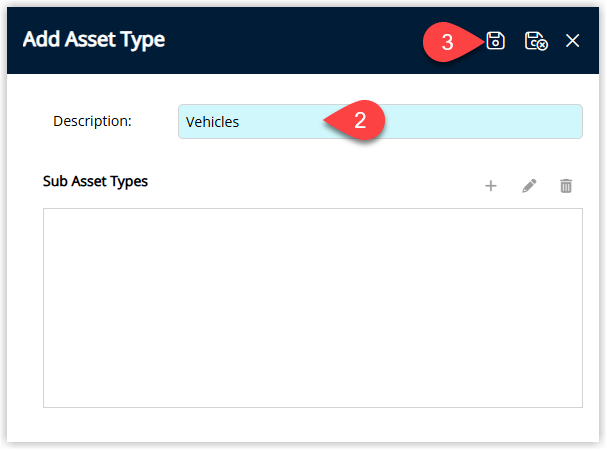The image size is (607, 450).
Task: Delete the selected sub asset type
Action: (x=566, y=186)
